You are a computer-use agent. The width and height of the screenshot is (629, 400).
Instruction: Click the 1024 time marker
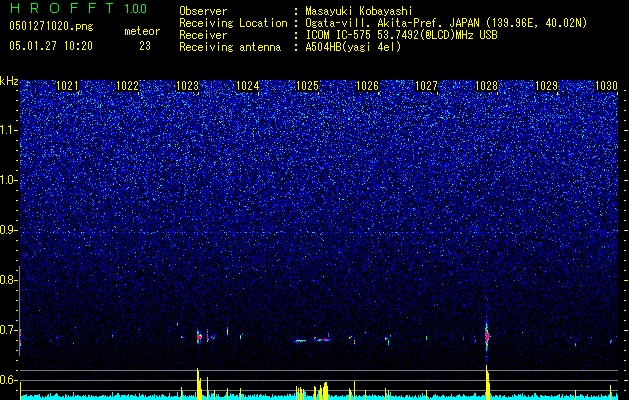pos(248,86)
